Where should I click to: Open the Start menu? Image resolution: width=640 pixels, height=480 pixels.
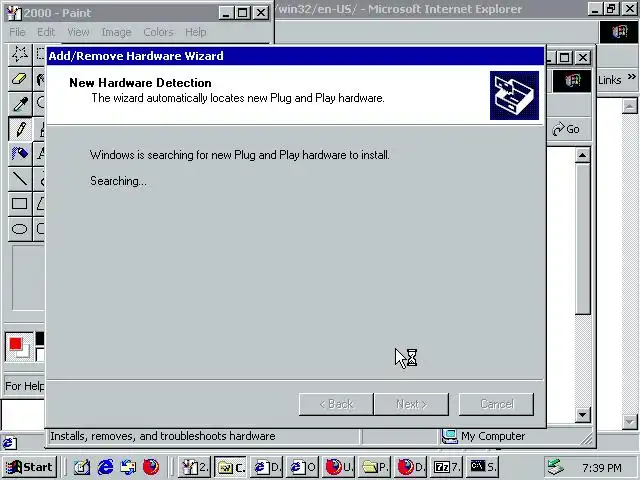[29, 467]
